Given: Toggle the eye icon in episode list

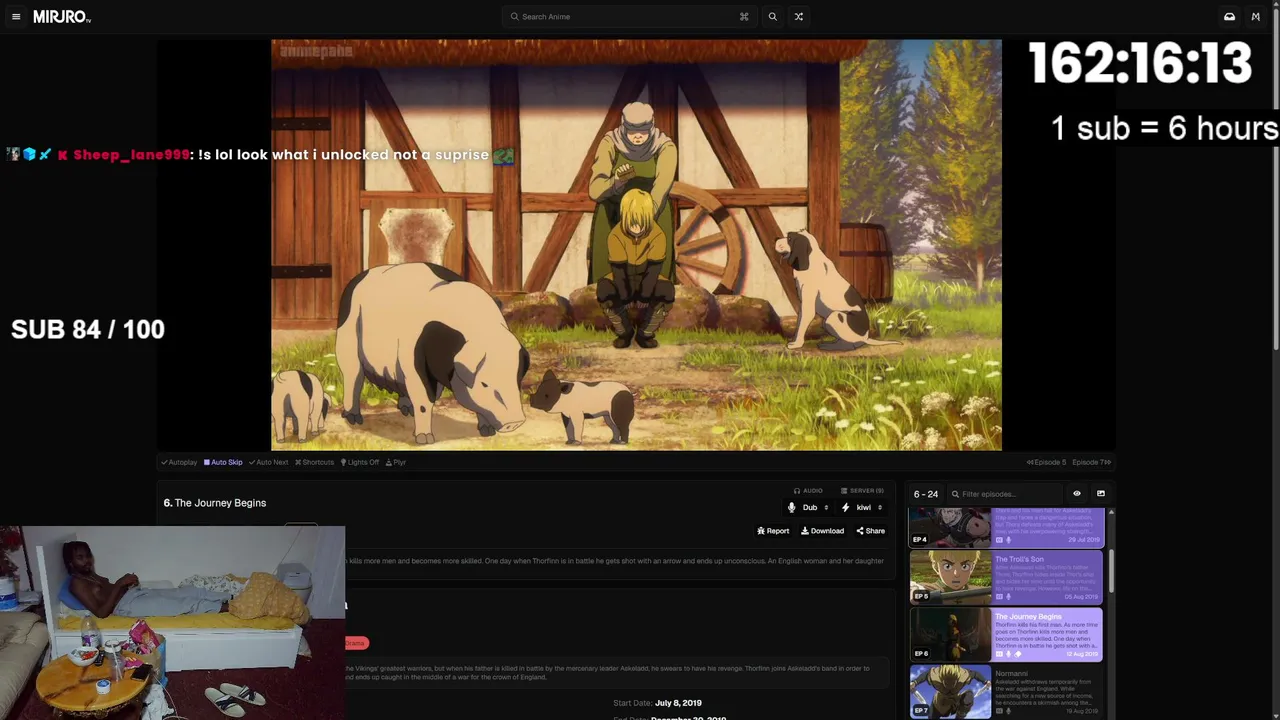Looking at the screenshot, I should [x=1077, y=494].
